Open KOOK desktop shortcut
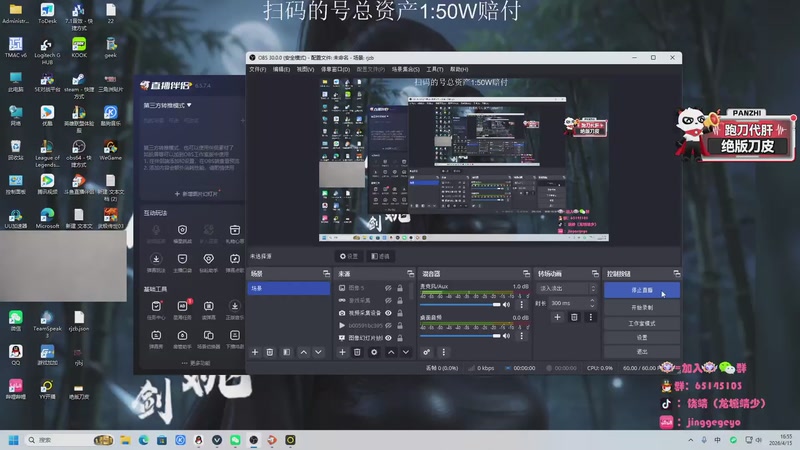 (x=79, y=47)
